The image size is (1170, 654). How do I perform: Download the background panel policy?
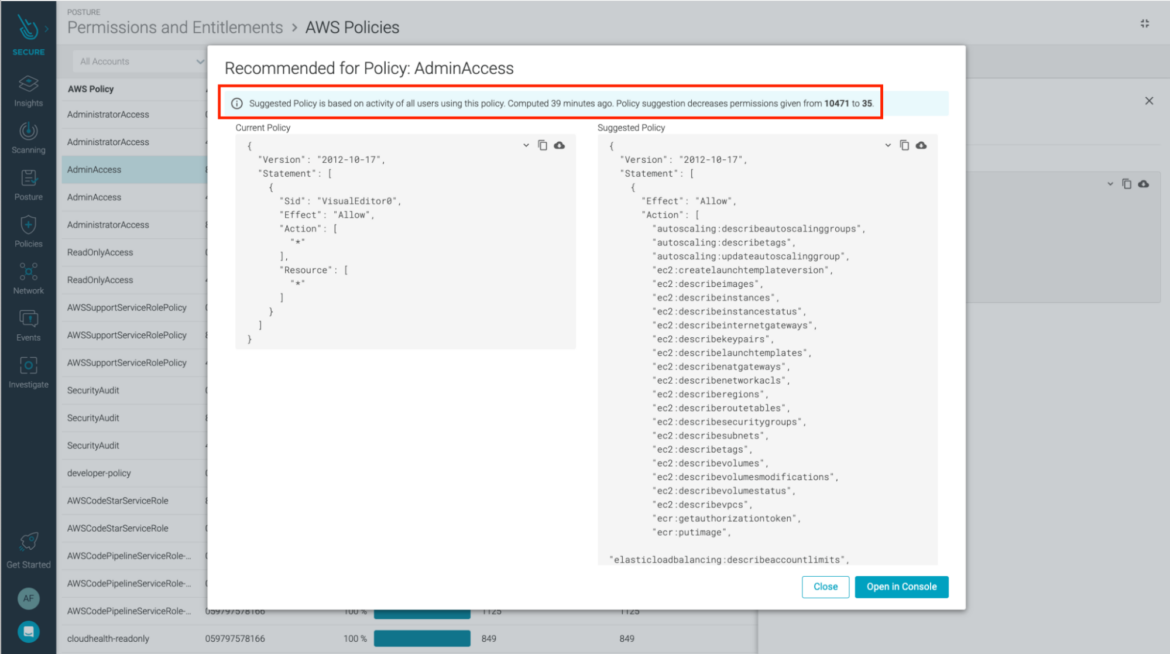coord(1144,184)
